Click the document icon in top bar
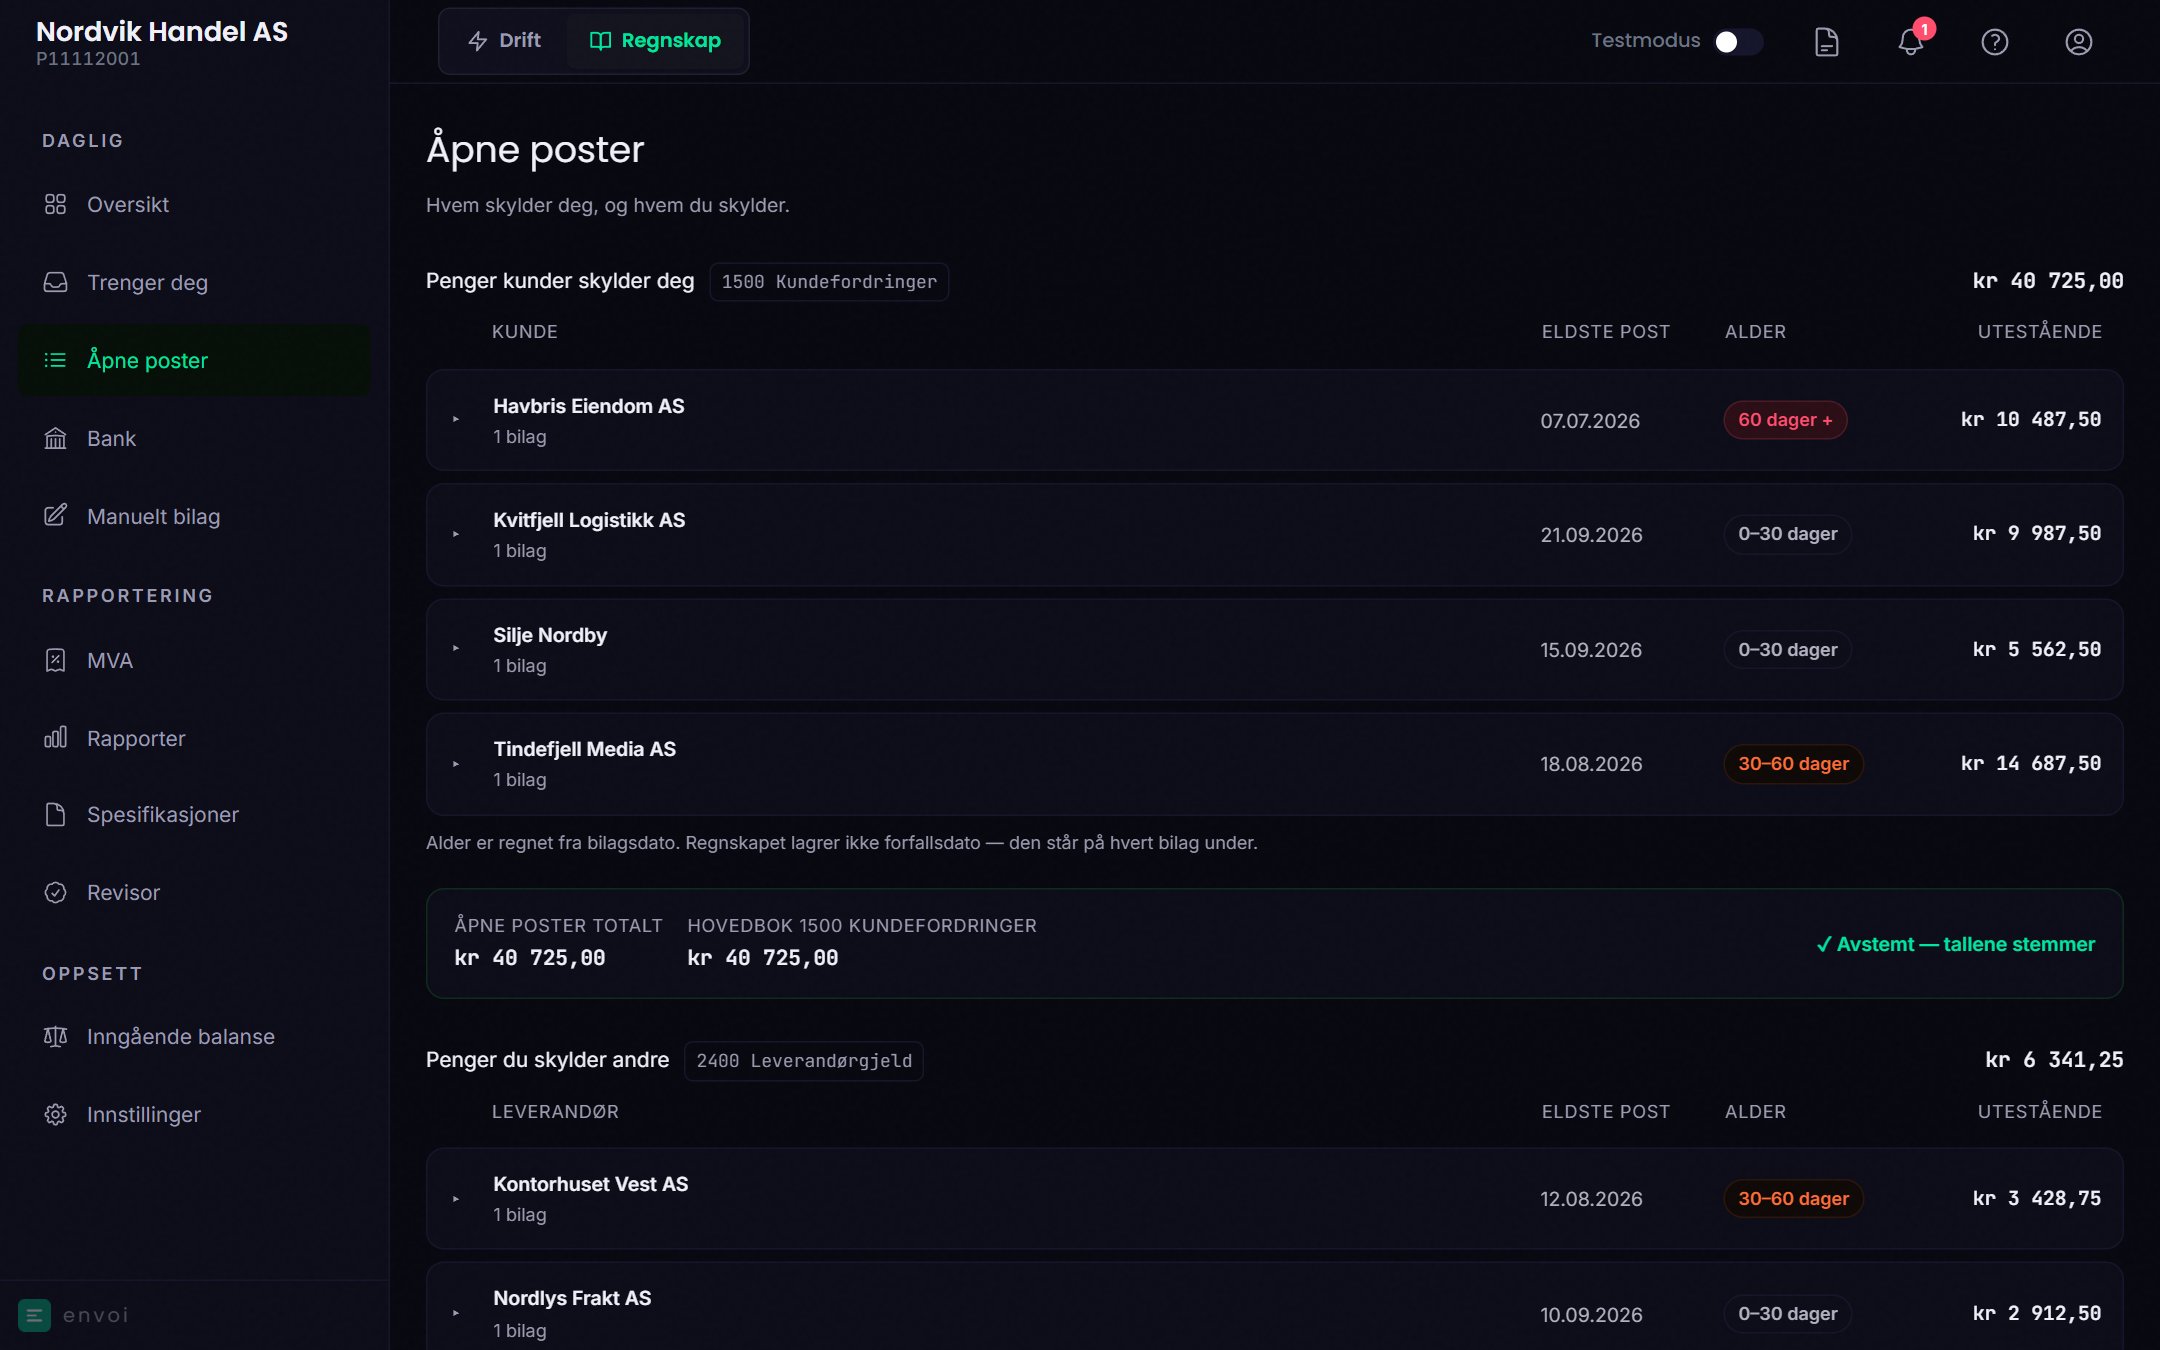 1827,42
